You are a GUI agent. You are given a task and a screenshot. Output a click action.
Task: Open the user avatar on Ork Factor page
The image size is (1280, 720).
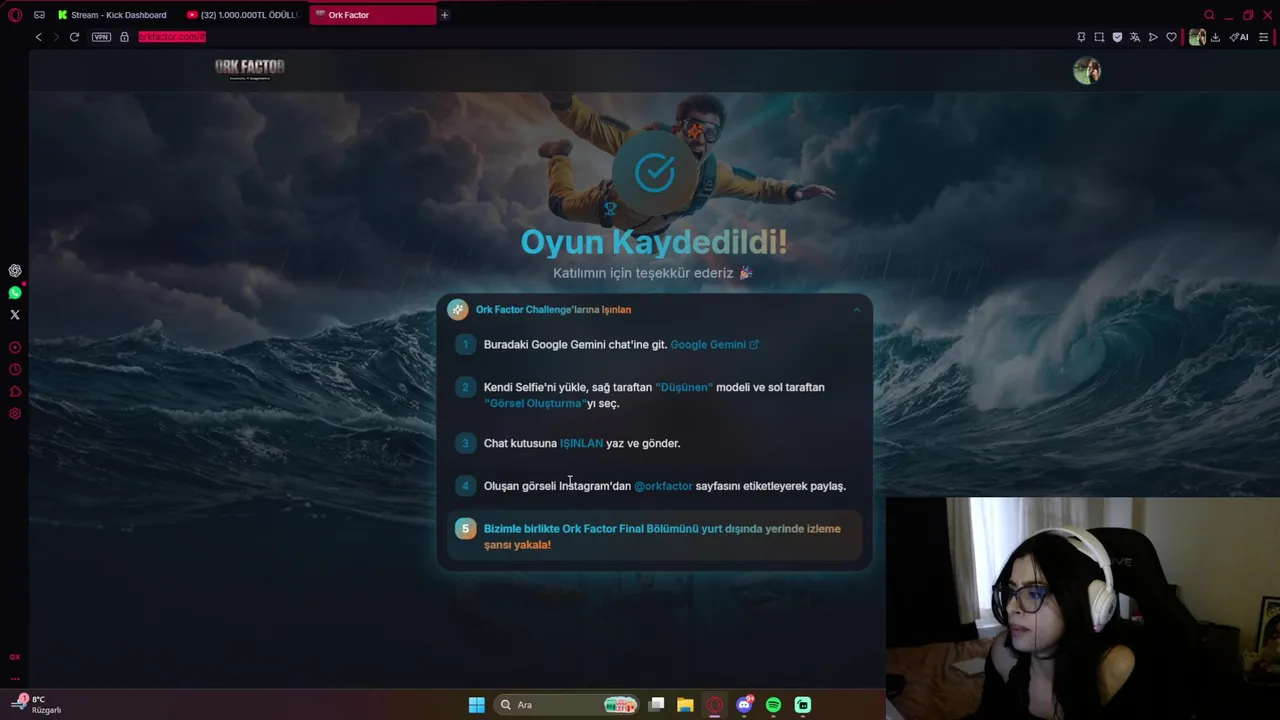[x=1087, y=71]
